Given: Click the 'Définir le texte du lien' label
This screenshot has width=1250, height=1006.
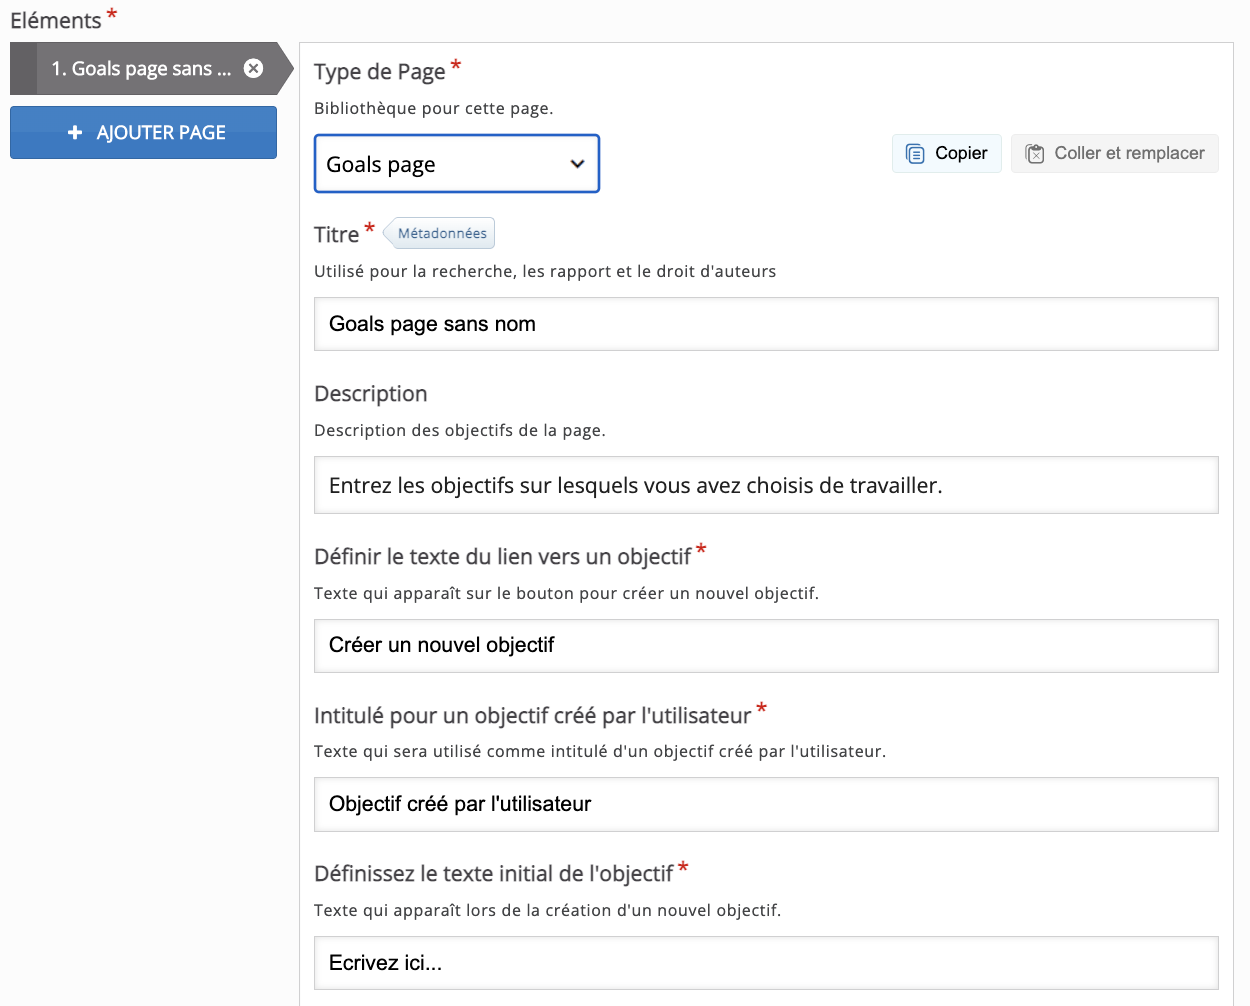Looking at the screenshot, I should pyautogui.click(x=502, y=557).
